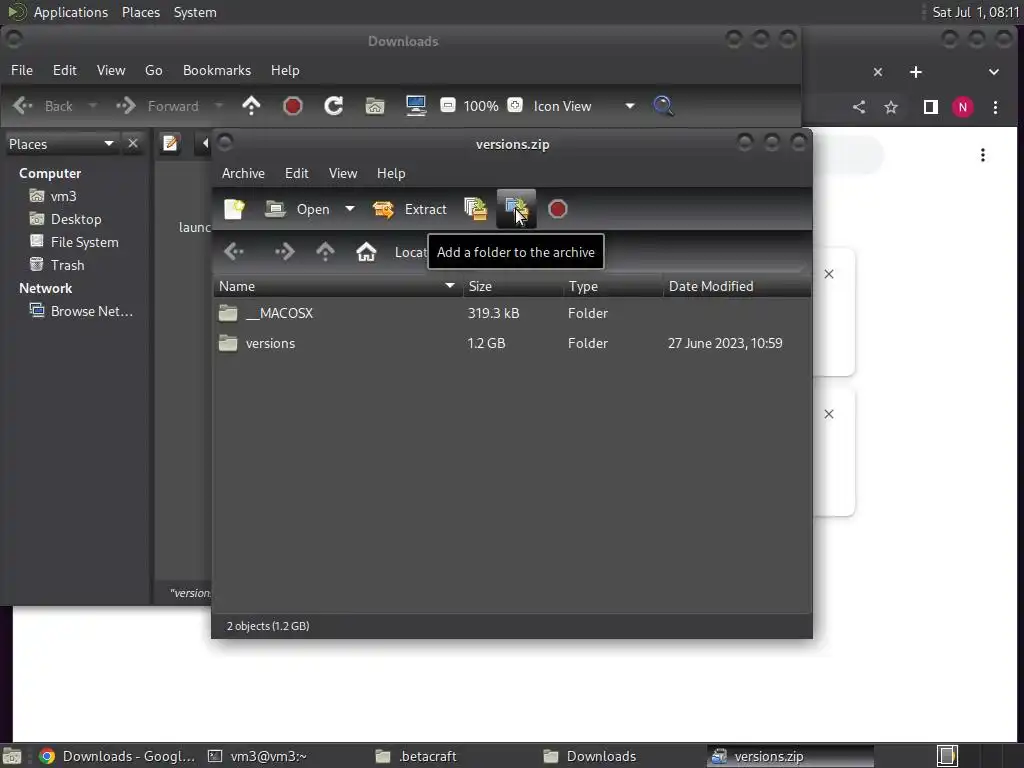Click Back button in Downloads file manager
The width and height of the screenshot is (1024, 768).
click(x=43, y=106)
